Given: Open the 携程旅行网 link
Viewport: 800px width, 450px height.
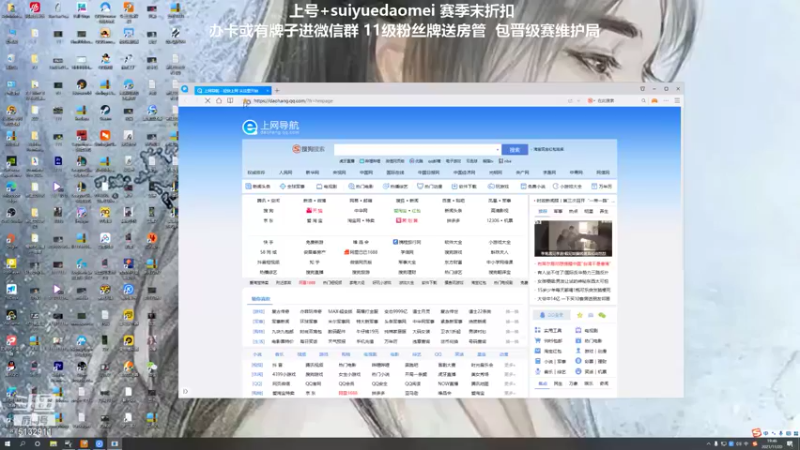Looking at the screenshot, I should coord(407,242).
